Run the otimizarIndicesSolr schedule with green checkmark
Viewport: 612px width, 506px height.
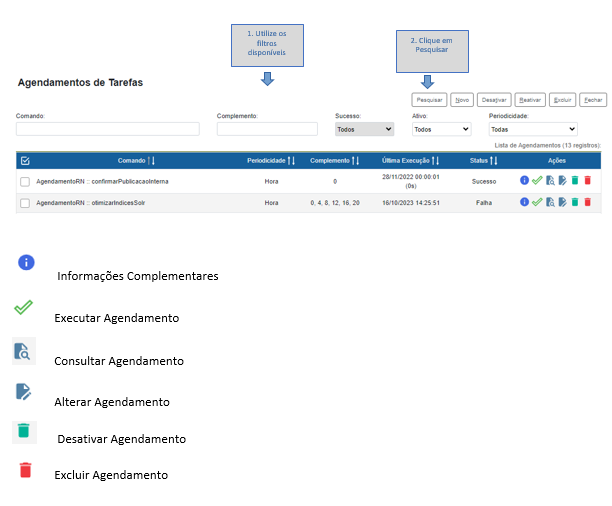click(537, 202)
